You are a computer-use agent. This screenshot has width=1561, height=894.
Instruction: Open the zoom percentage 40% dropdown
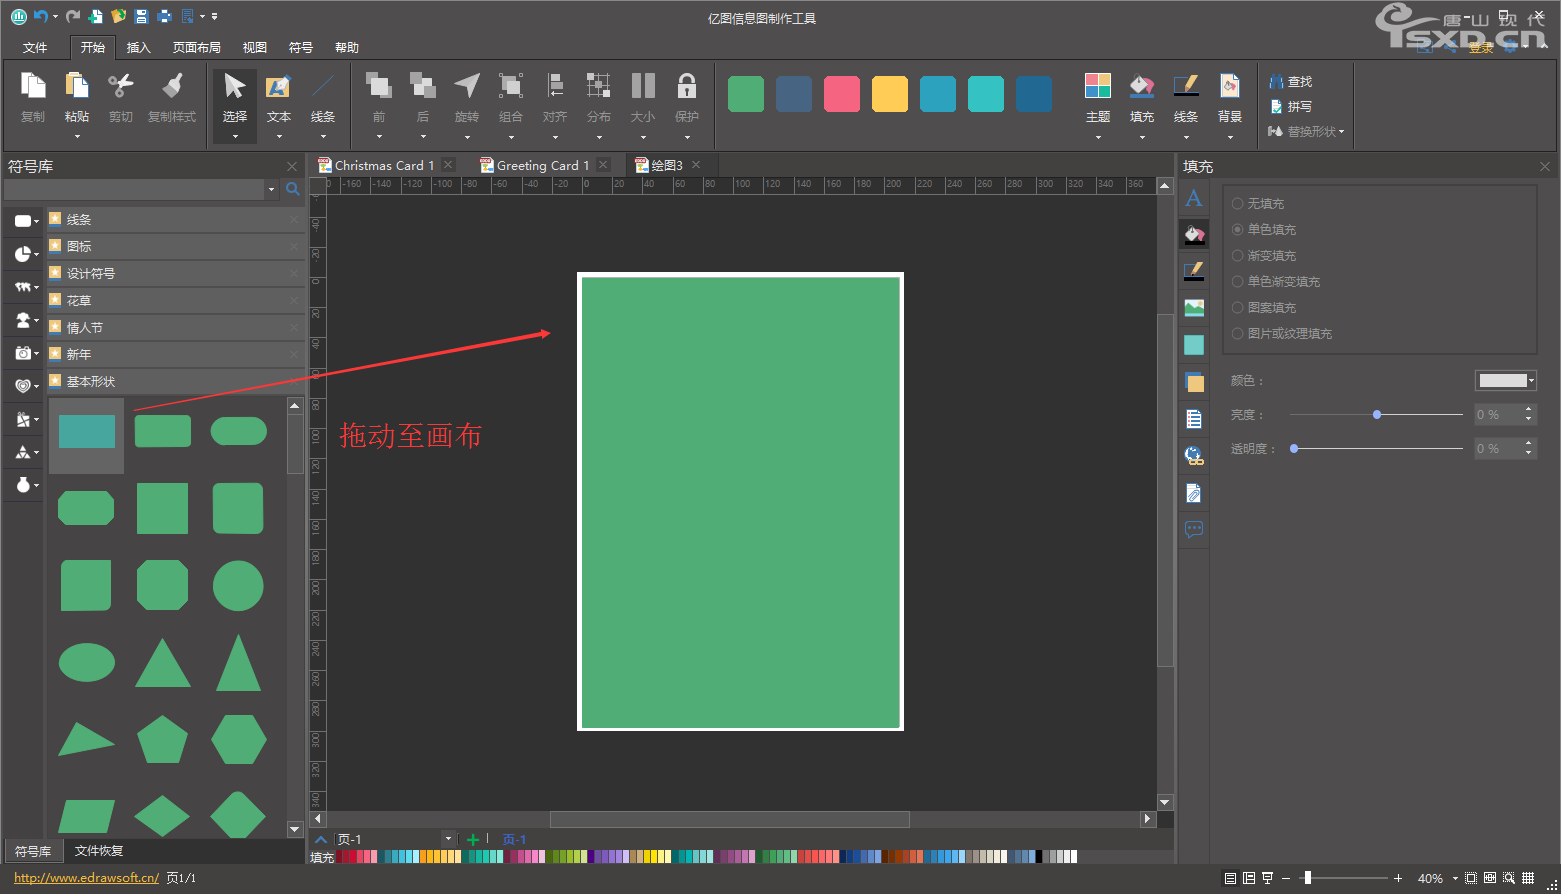click(x=1455, y=879)
